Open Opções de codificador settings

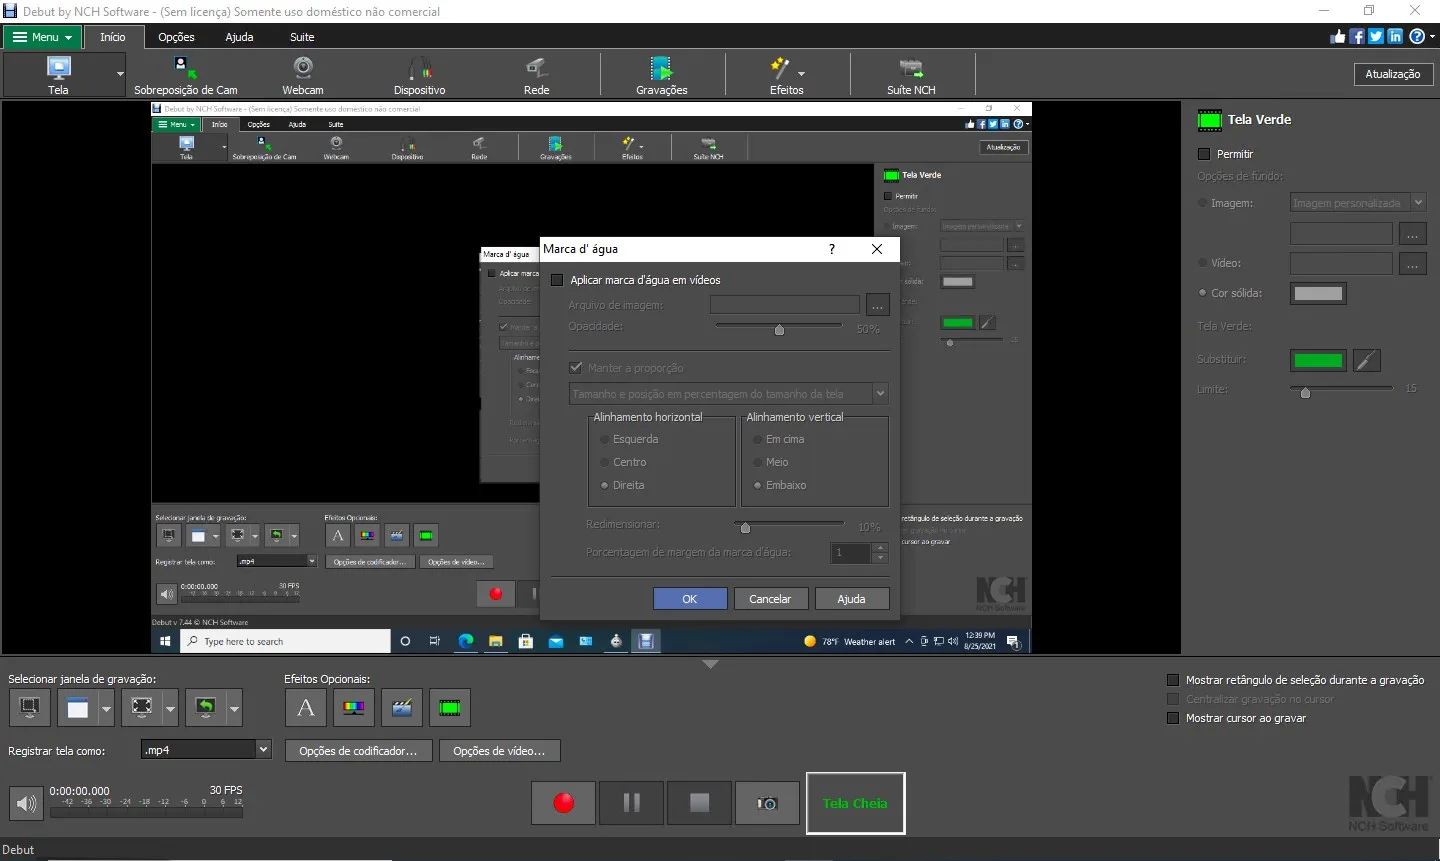tap(358, 751)
